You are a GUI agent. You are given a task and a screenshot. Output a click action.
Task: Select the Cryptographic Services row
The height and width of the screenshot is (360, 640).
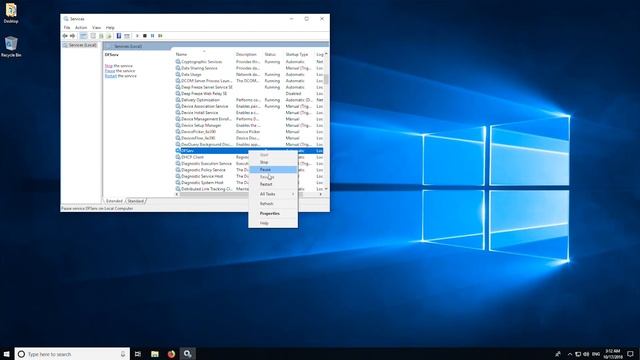[249, 62]
